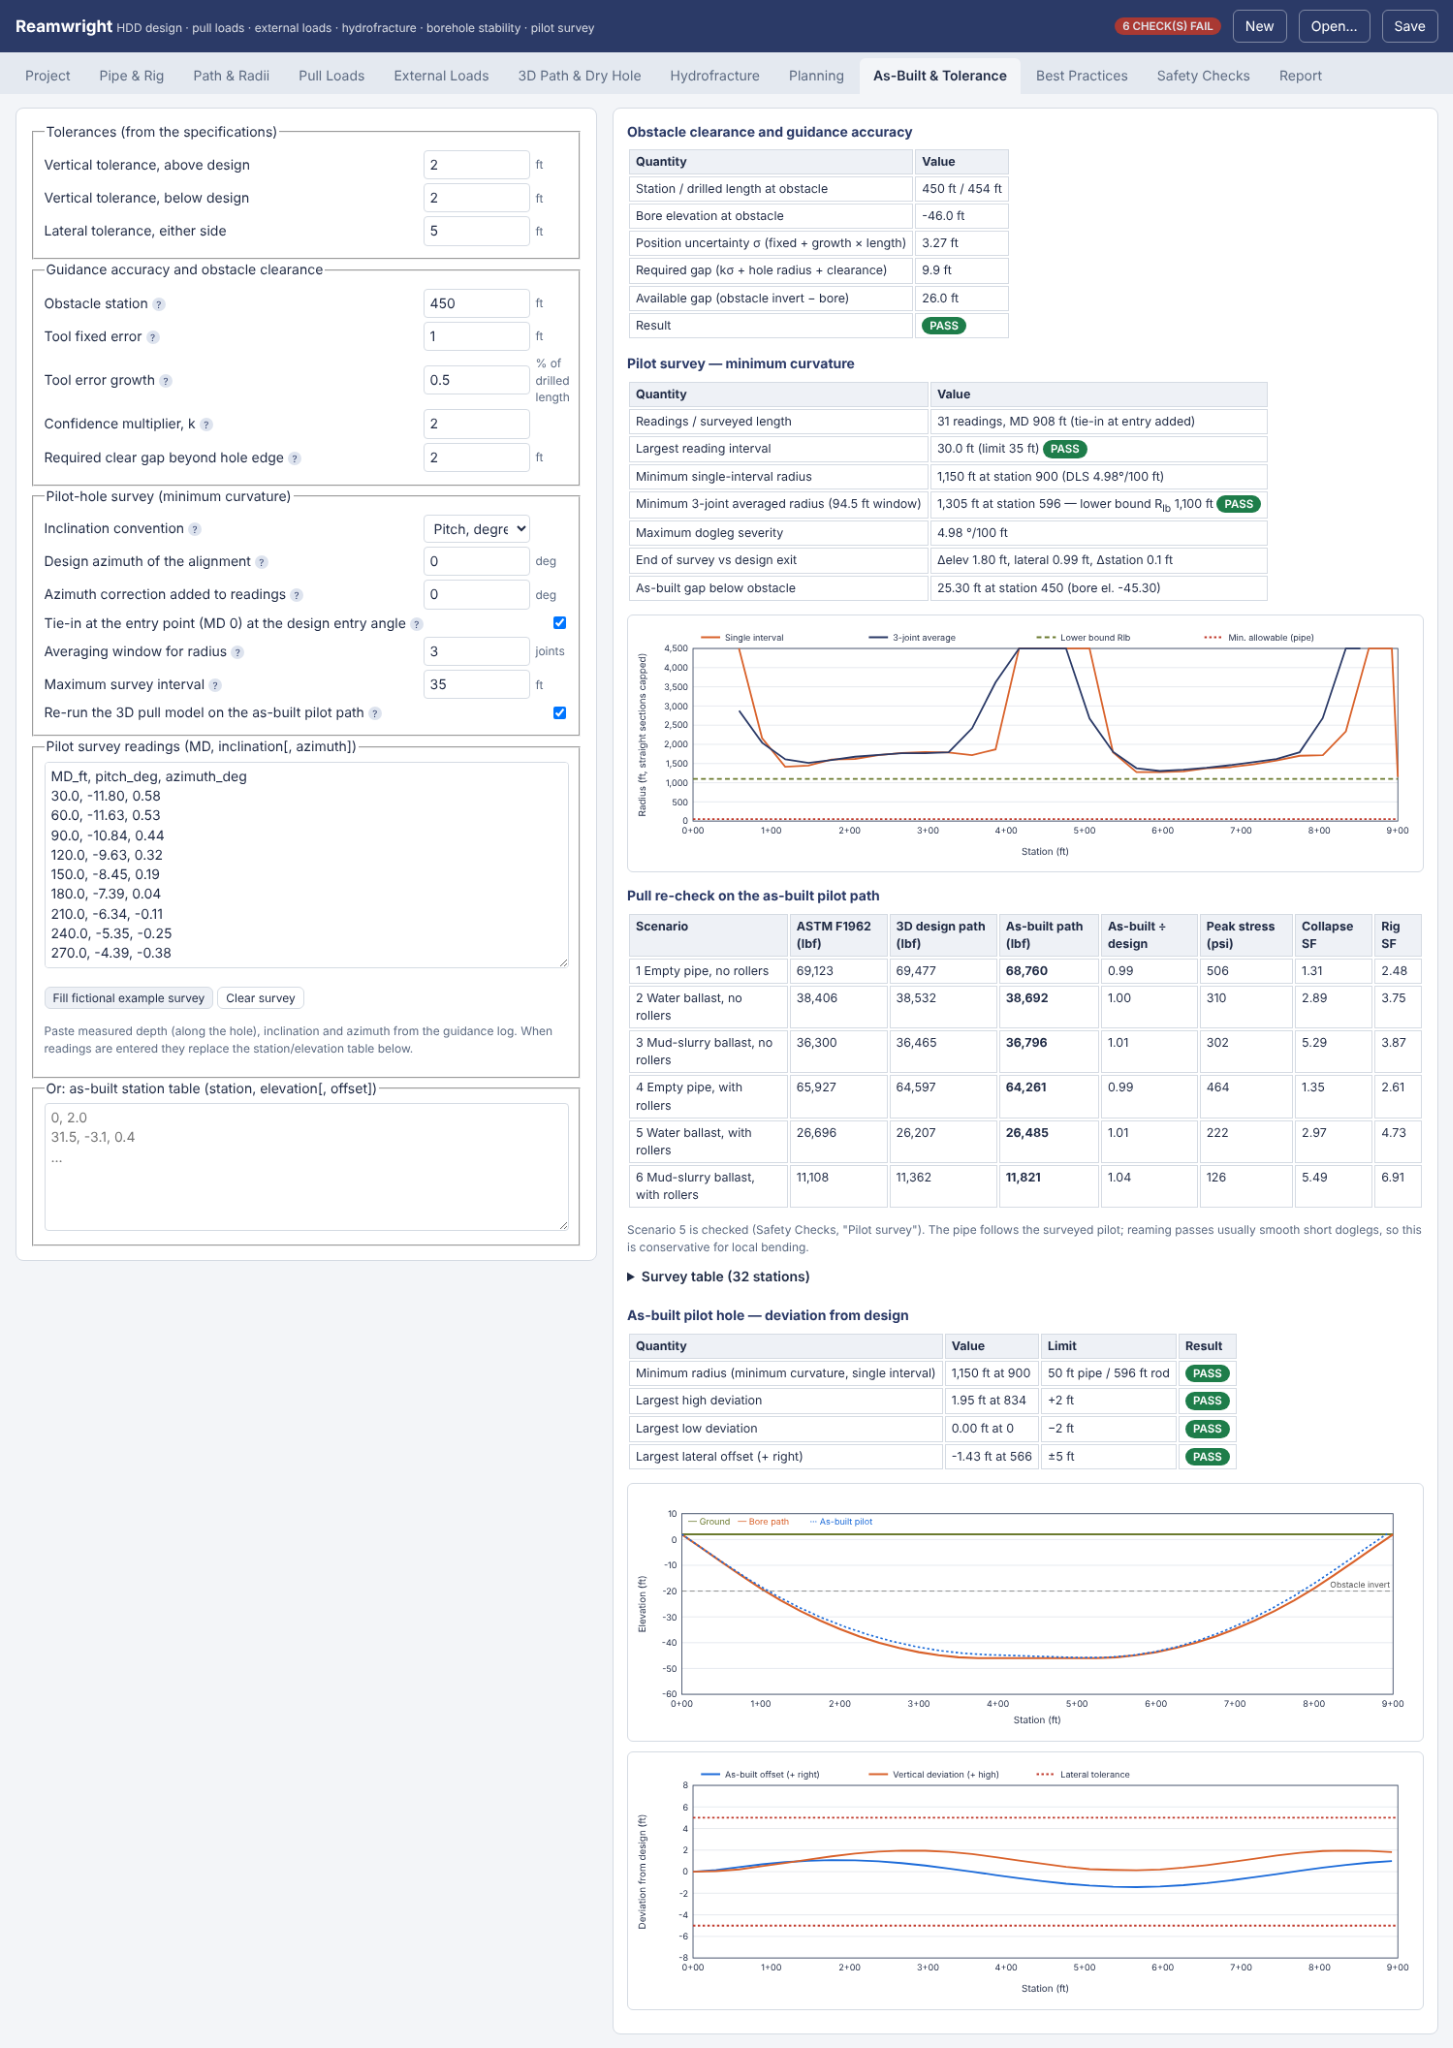Select the Report tab
Screen dimensions: 1453x2048
pos(1300,76)
